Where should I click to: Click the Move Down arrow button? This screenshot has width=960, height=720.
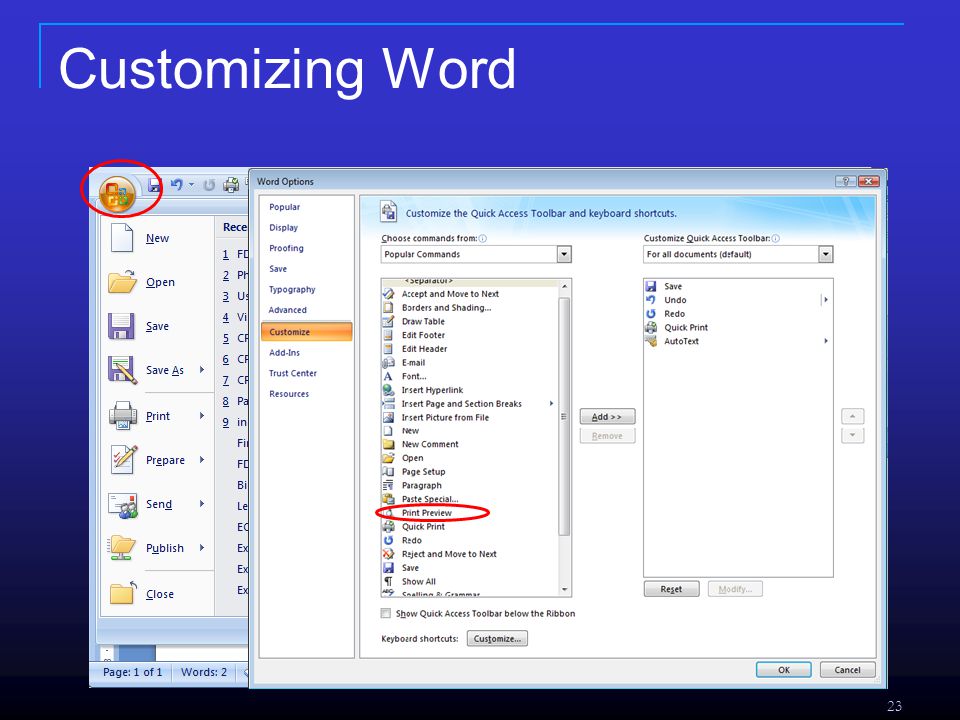tap(852, 436)
